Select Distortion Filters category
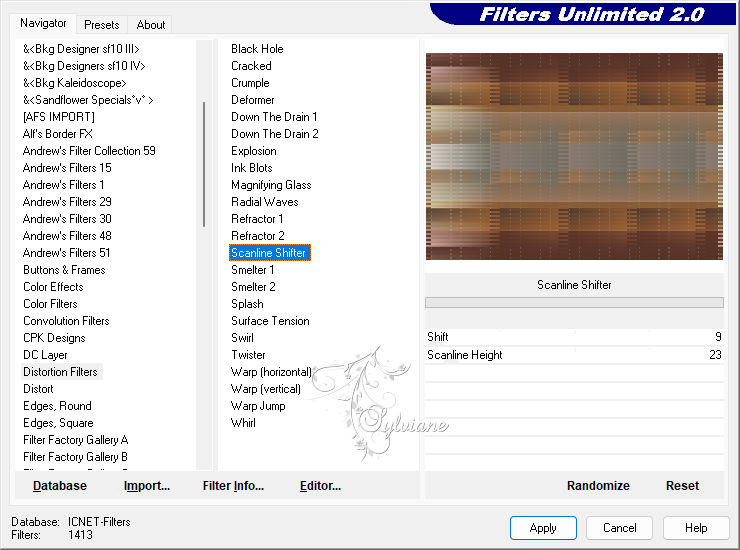740x550 pixels. (x=60, y=372)
